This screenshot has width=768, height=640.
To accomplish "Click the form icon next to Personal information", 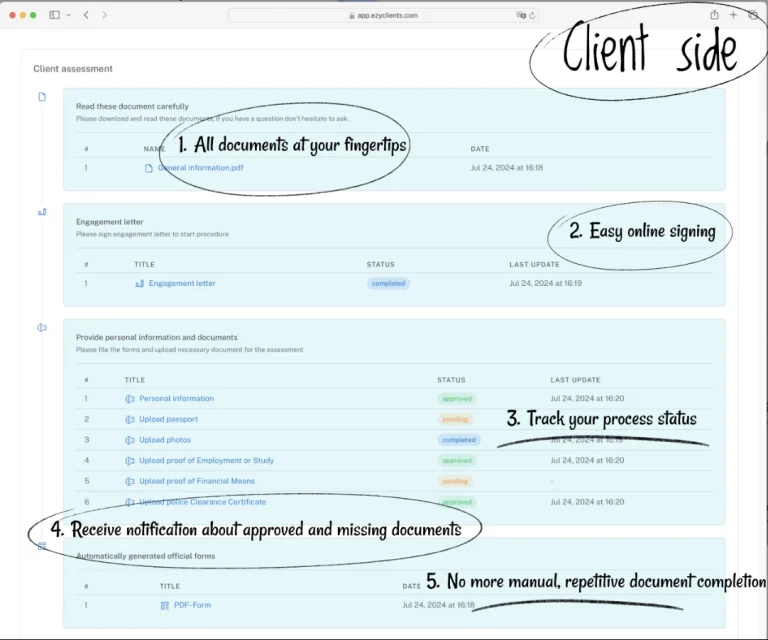I will click(x=130, y=399).
